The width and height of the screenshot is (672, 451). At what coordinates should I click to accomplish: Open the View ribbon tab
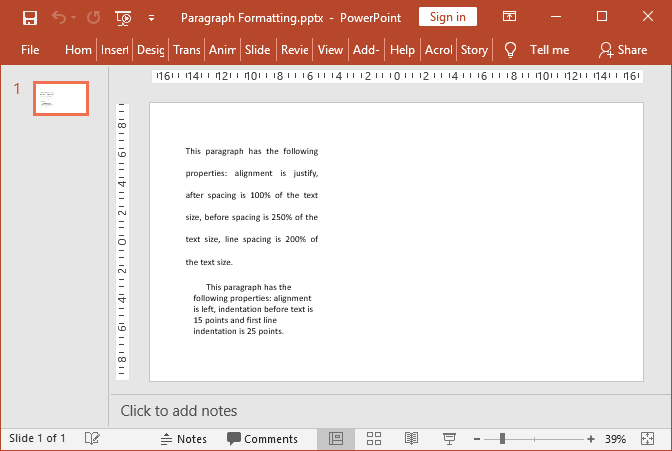point(329,49)
